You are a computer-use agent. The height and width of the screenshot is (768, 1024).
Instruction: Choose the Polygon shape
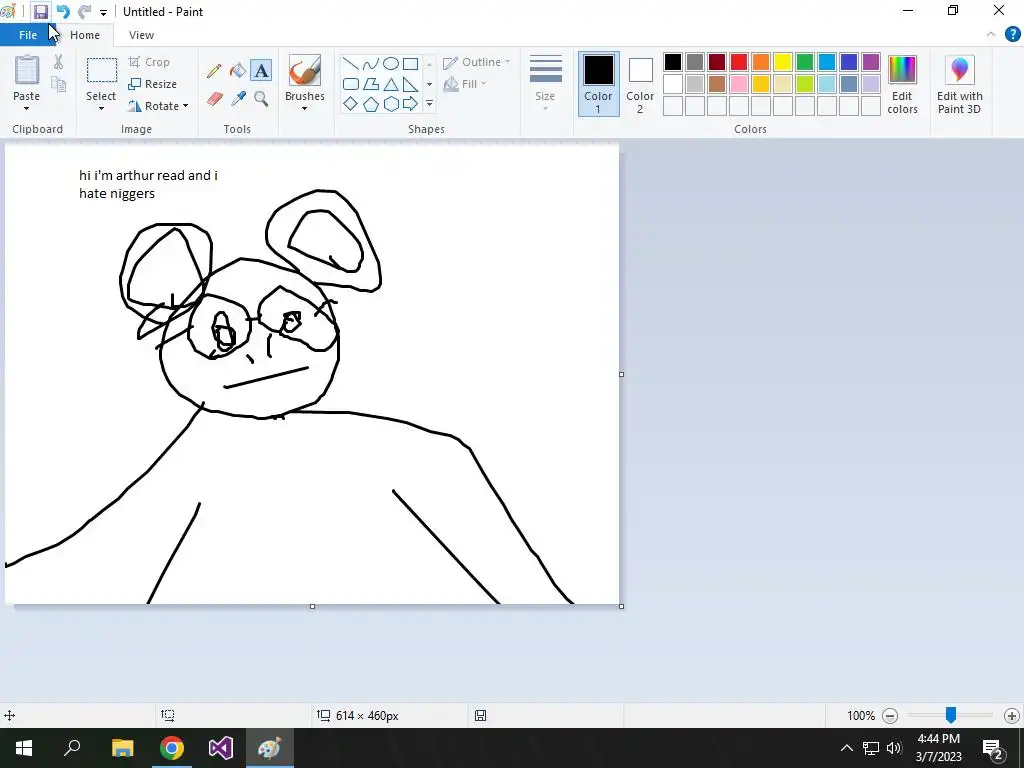371,84
